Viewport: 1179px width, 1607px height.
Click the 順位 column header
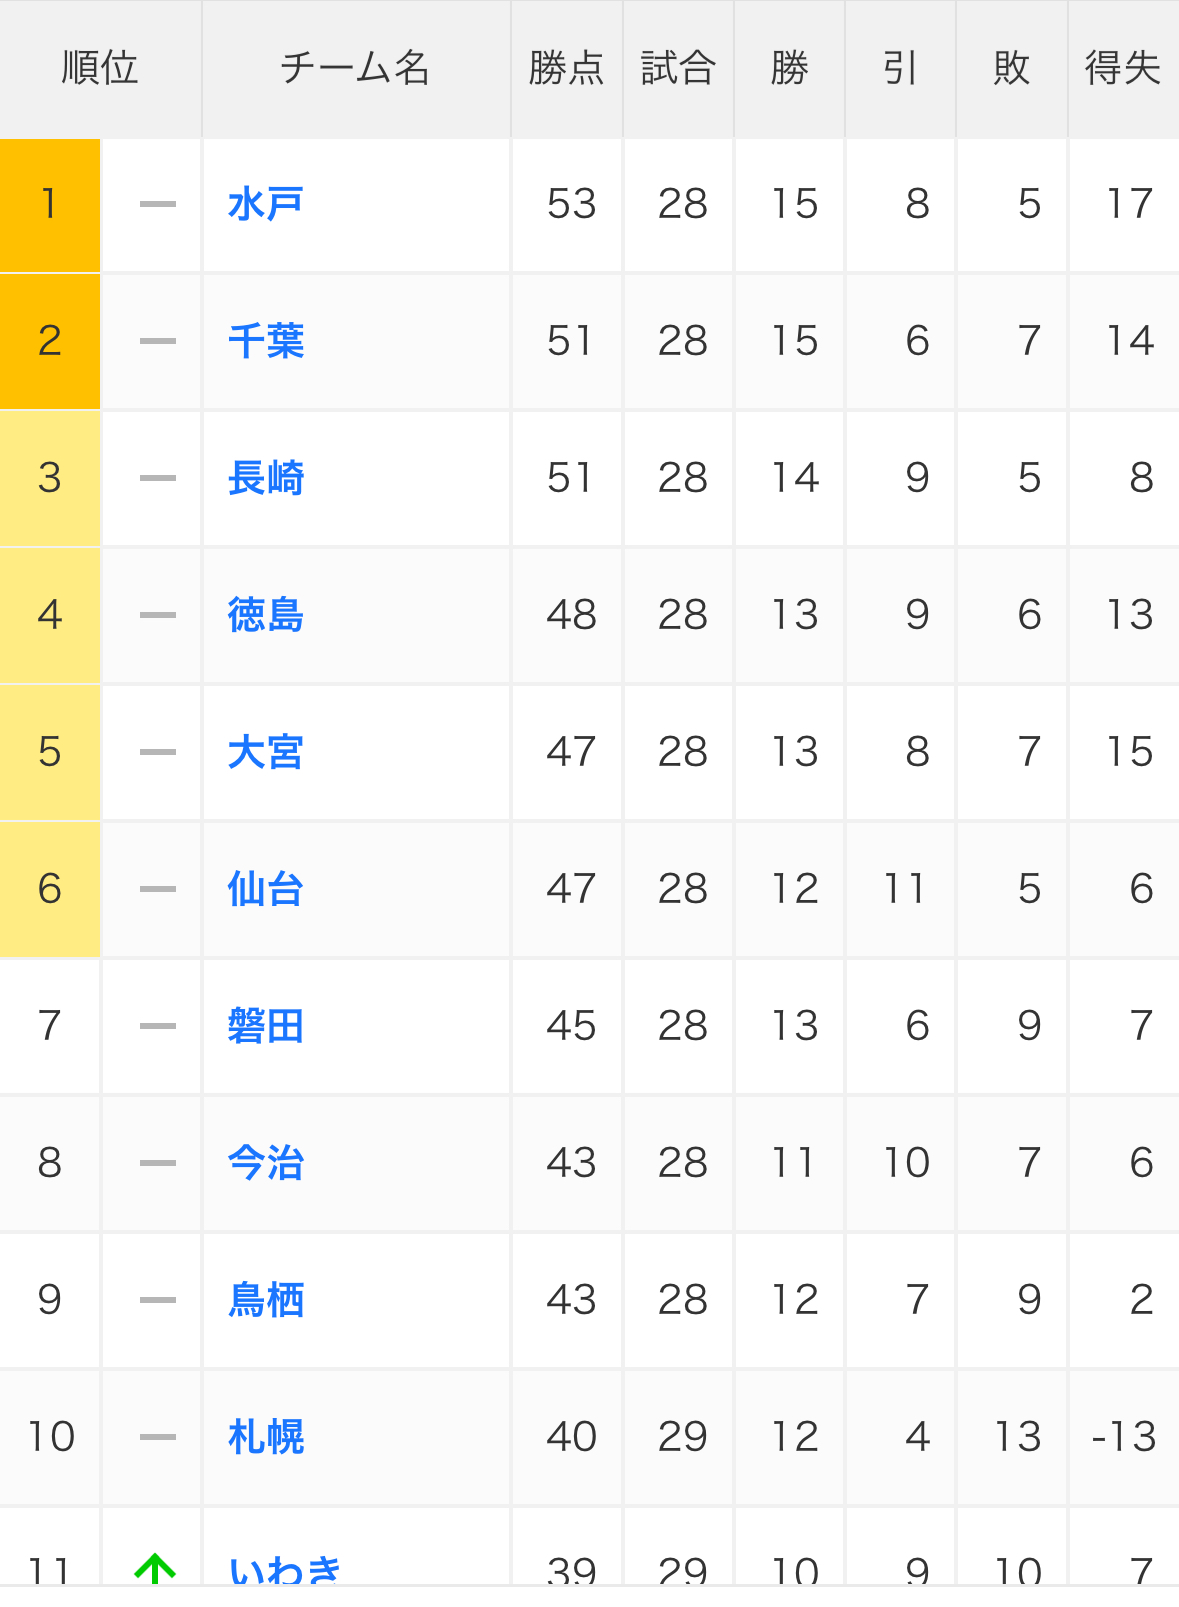100,69
